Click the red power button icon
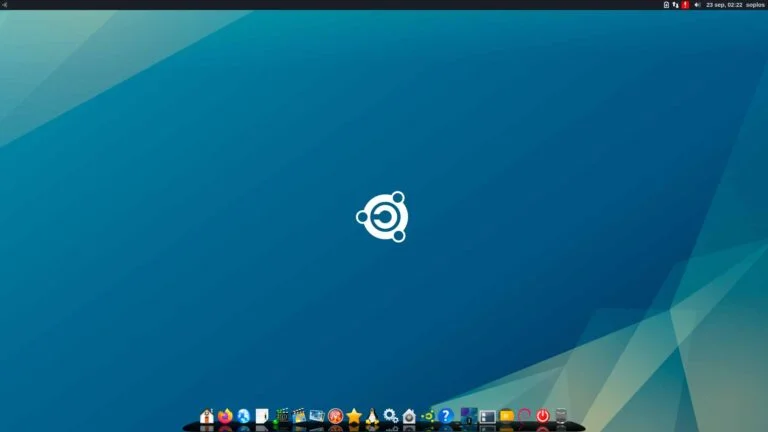The image size is (768, 432). [x=543, y=416]
